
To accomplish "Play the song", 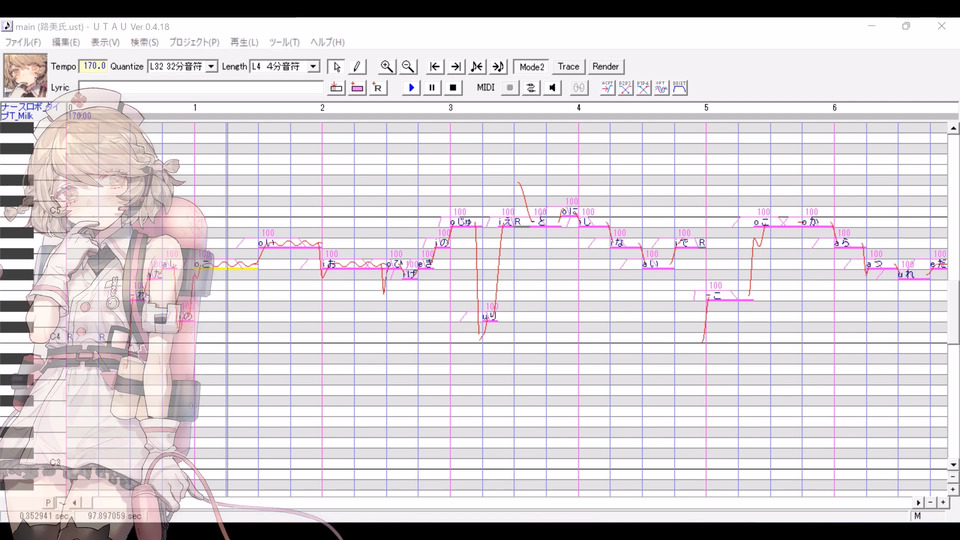I will point(411,88).
